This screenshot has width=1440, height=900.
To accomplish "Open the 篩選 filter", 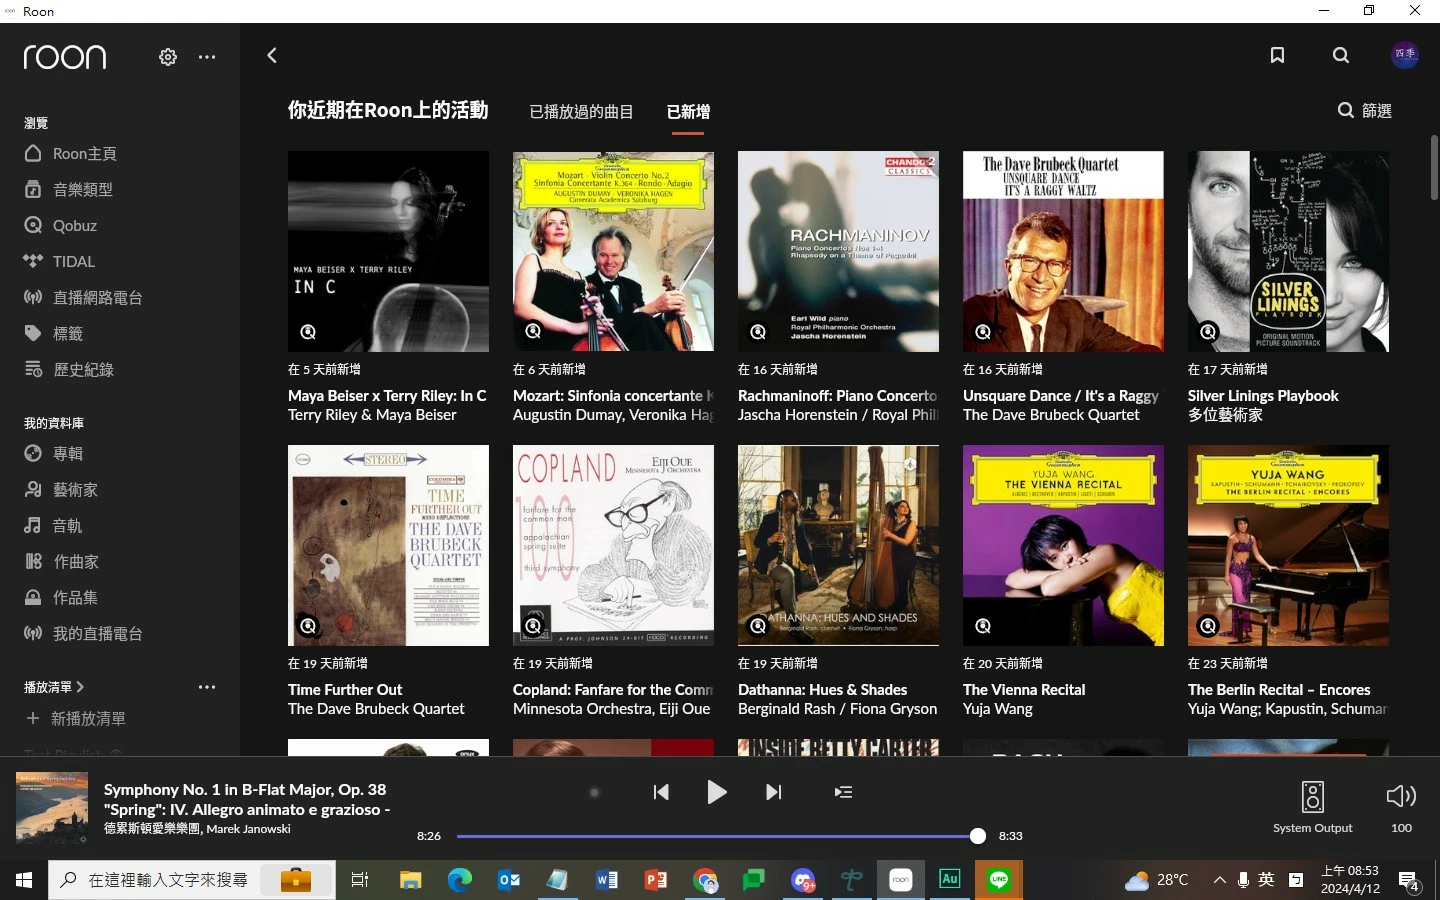I will coord(1365,111).
